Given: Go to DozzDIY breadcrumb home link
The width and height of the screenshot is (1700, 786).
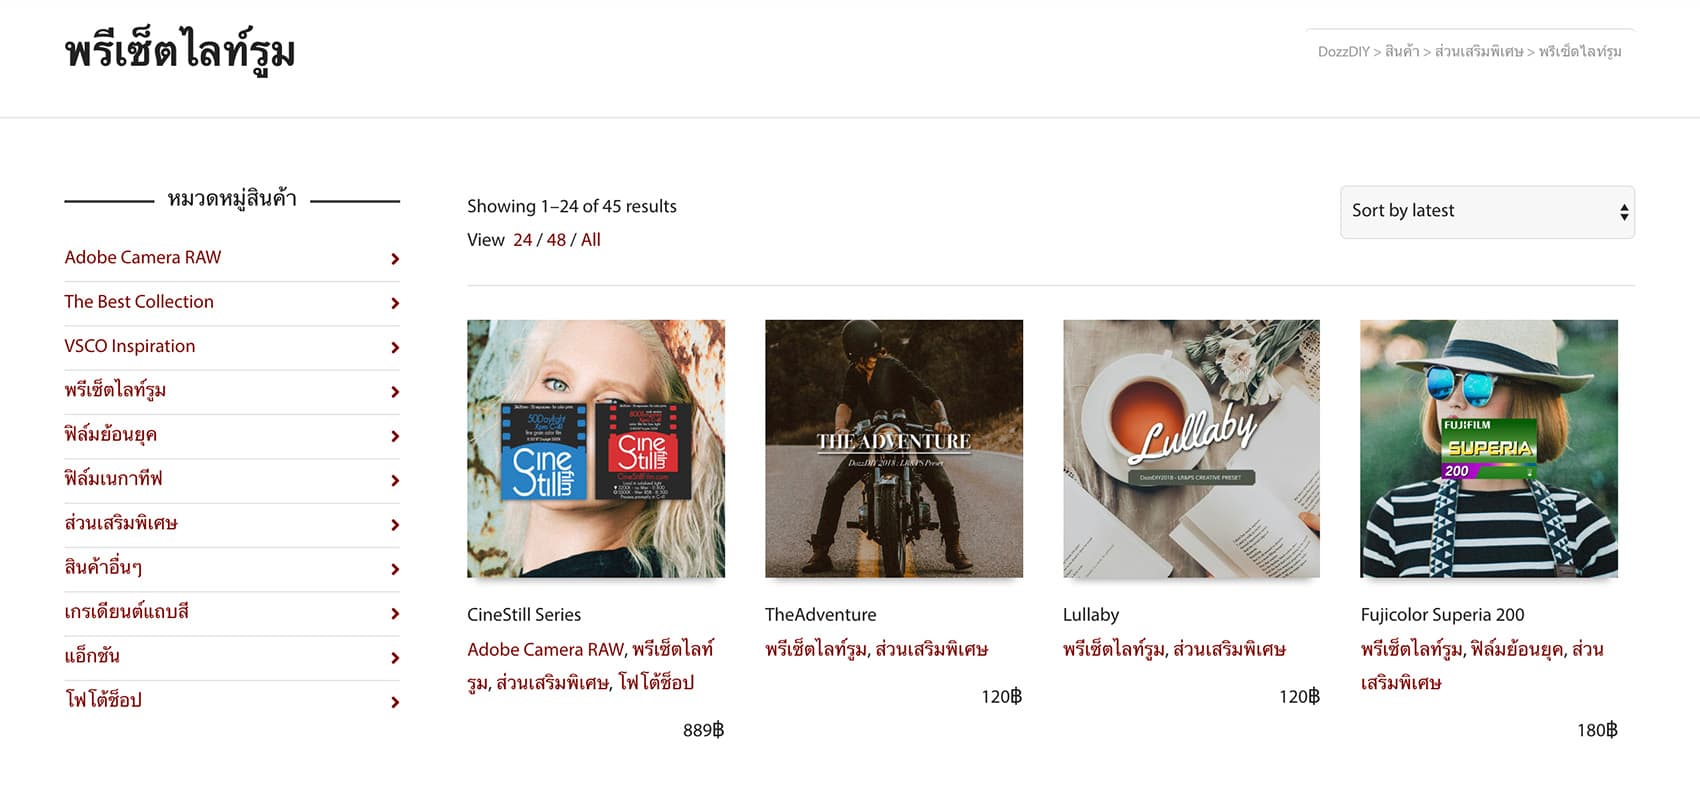Looking at the screenshot, I should (1343, 51).
